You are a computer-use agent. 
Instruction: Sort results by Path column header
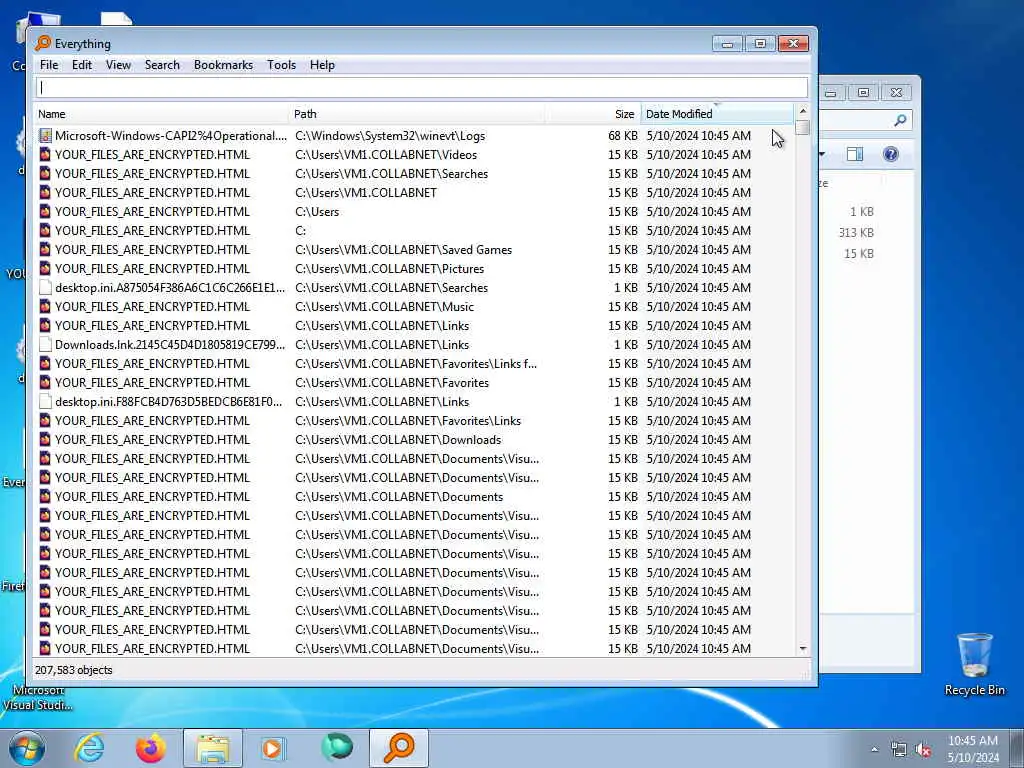tap(417, 114)
